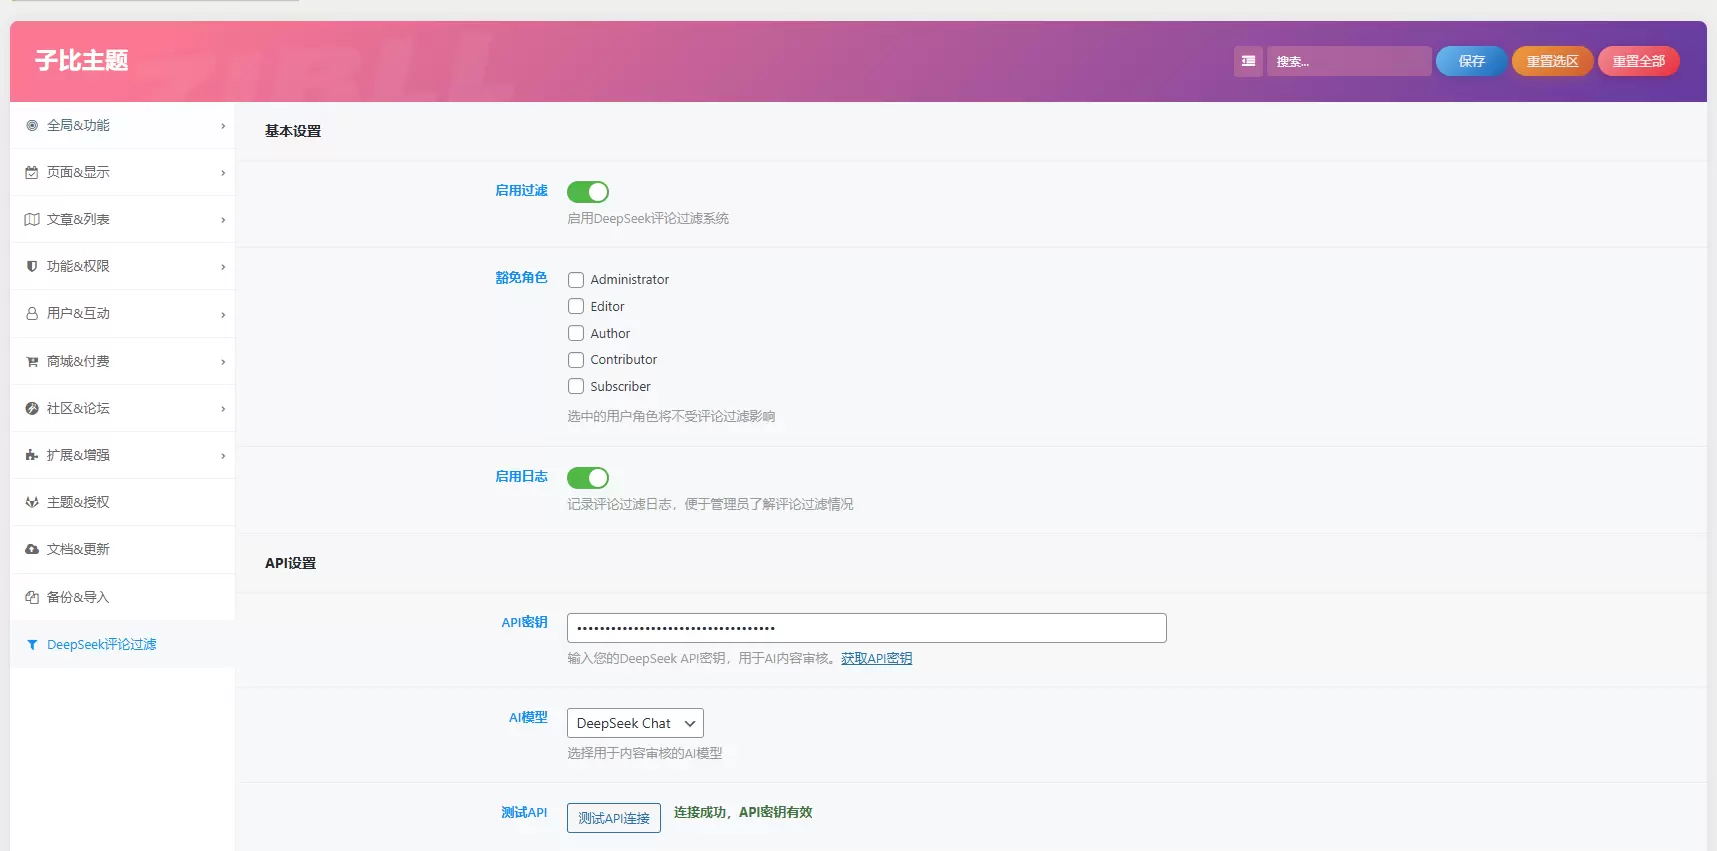Check the Editor role checkbox
This screenshot has height=851, width=1717.
576,306
